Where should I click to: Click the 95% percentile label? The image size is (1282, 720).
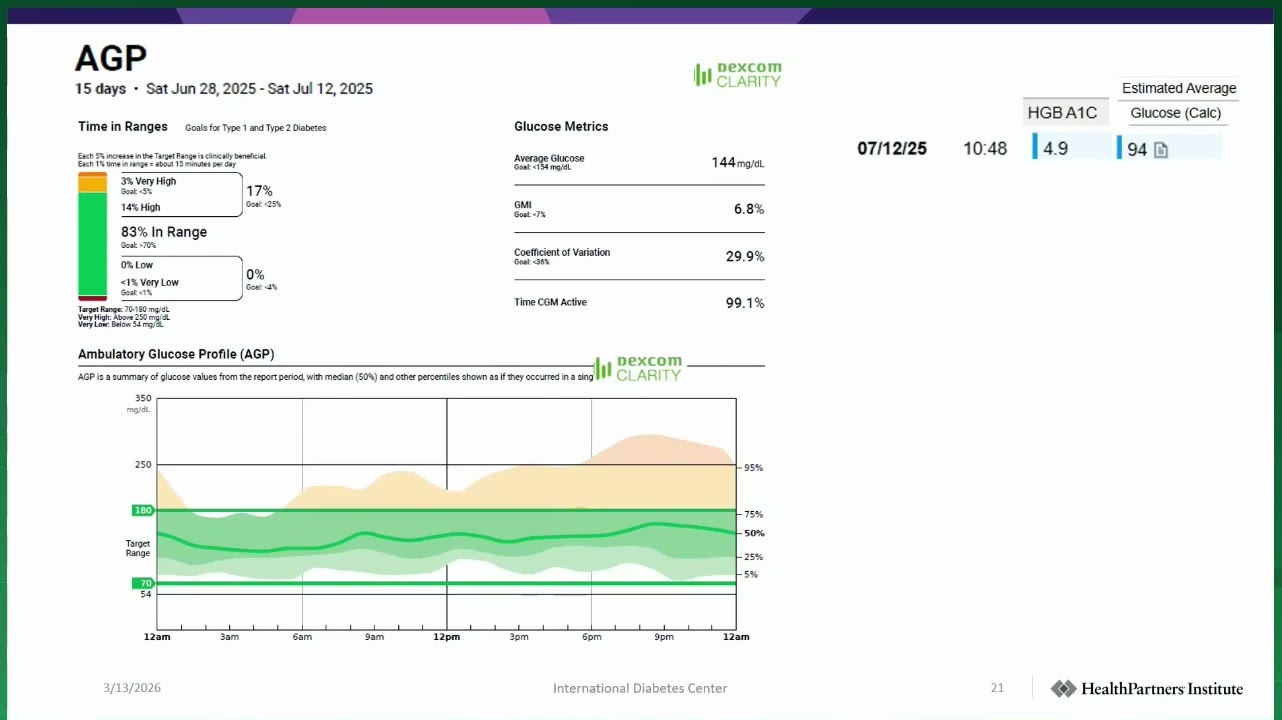pyautogui.click(x=754, y=467)
